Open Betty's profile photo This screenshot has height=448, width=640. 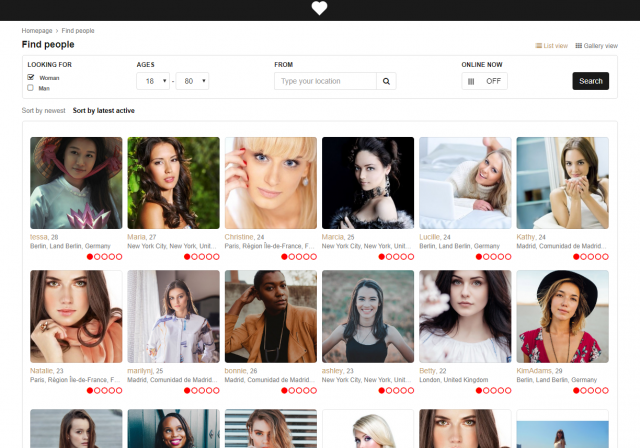465,317
